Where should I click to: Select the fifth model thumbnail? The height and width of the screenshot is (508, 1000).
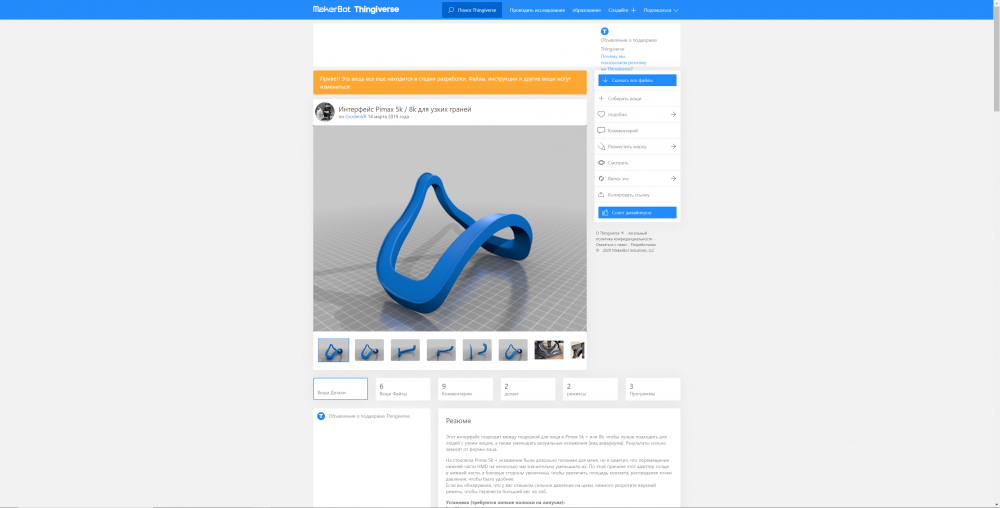pyautogui.click(x=477, y=350)
